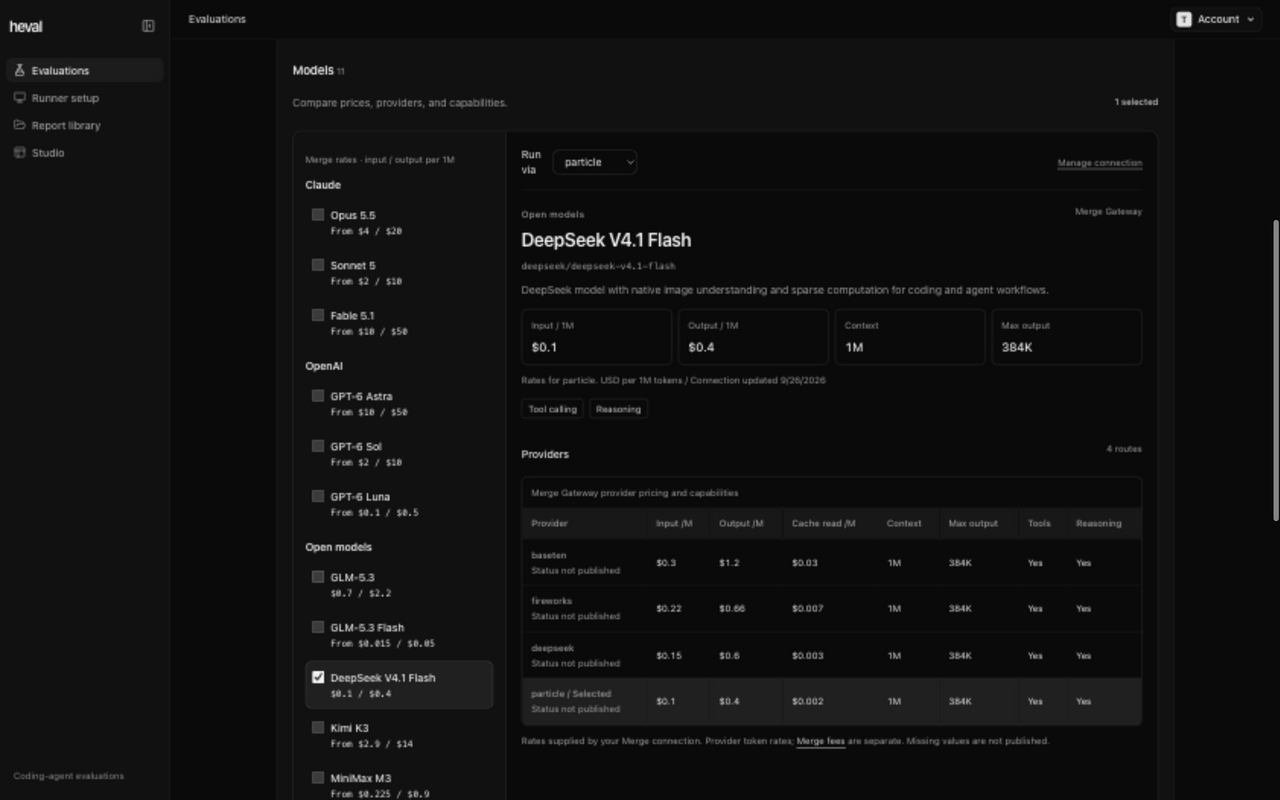This screenshot has width=1280, height=800.
Task: Click the 1 selected indicator
Action: [1136, 102]
